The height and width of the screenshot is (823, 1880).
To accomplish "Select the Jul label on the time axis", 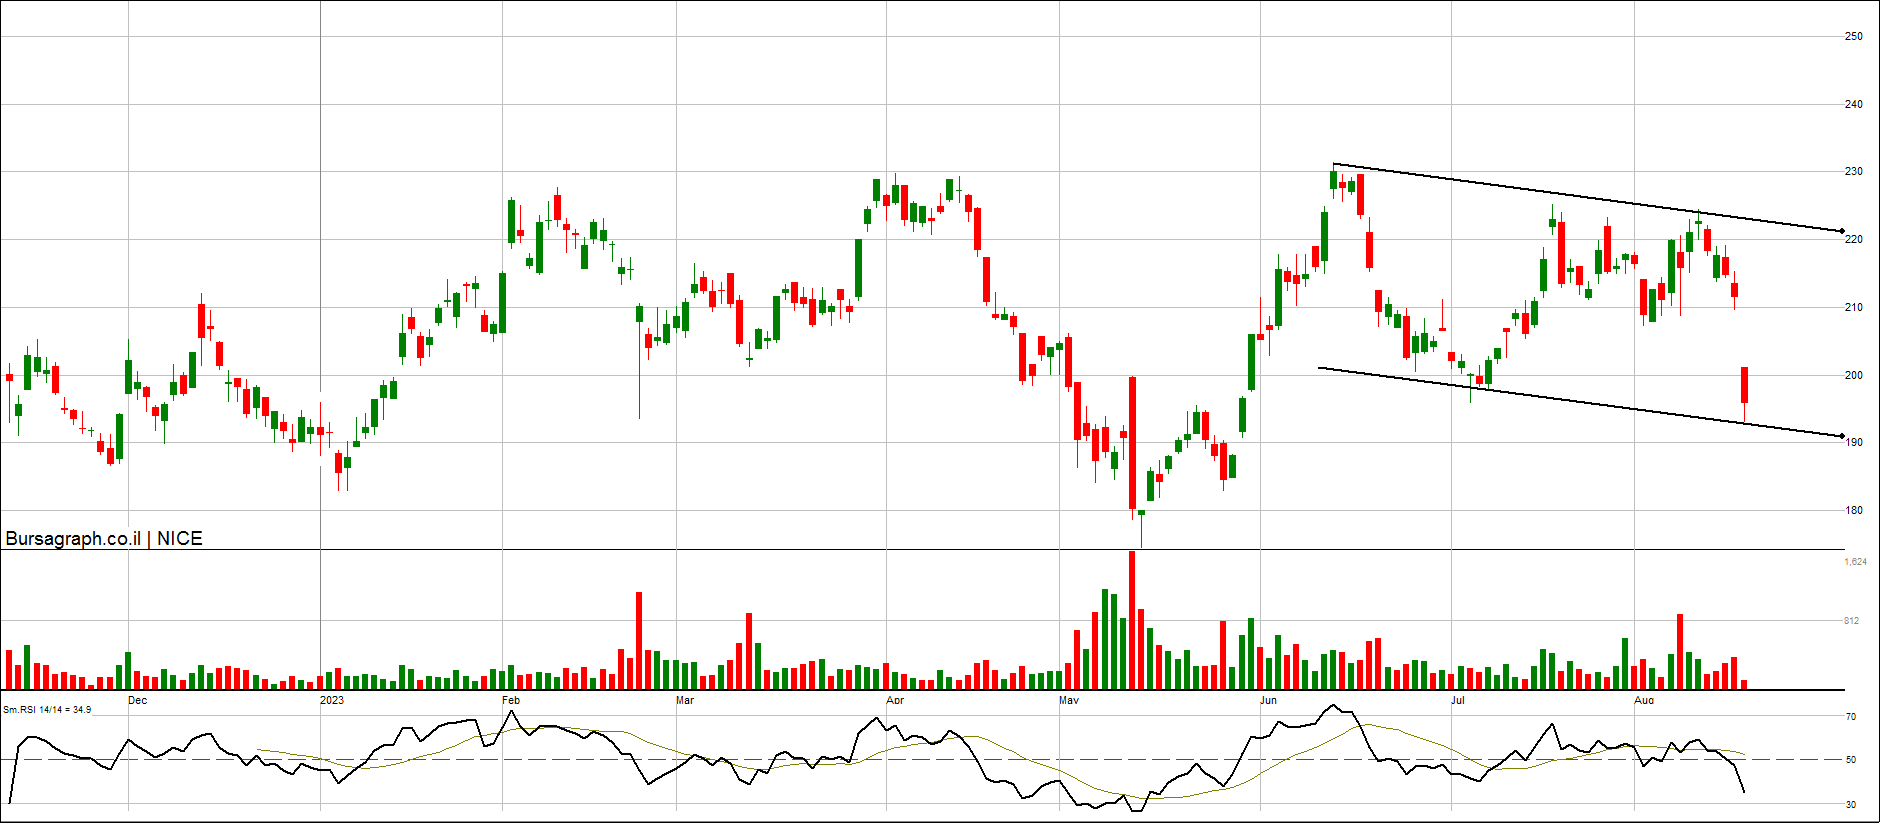I will tap(1458, 700).
